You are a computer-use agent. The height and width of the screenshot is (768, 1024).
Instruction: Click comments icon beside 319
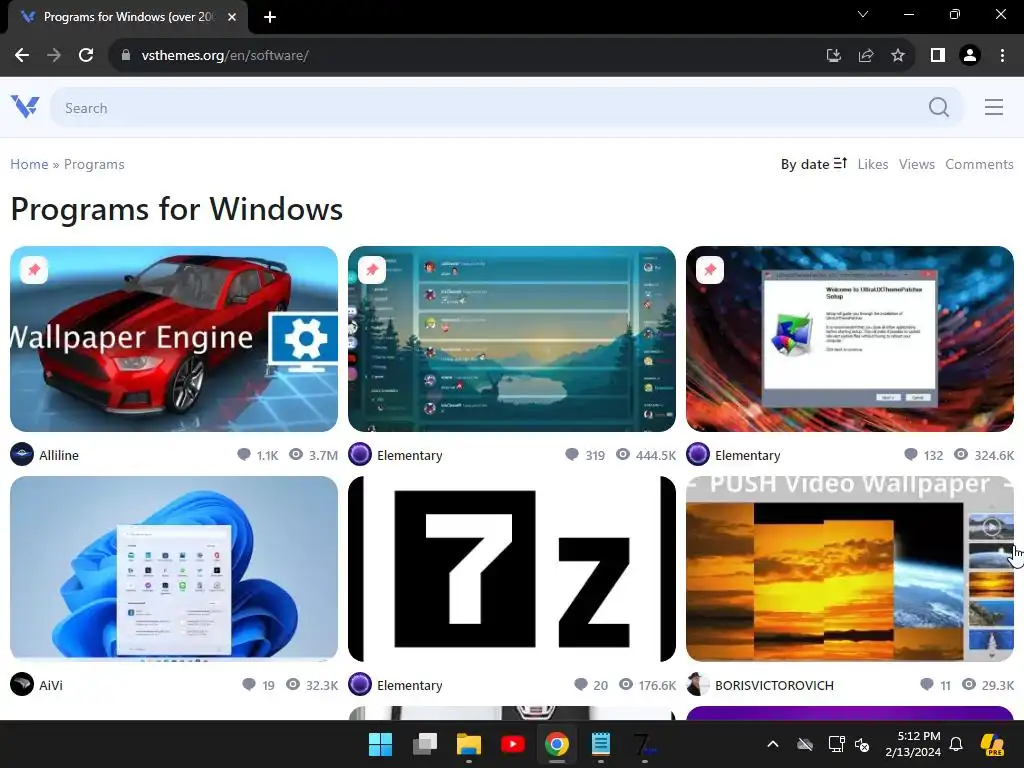click(571, 455)
